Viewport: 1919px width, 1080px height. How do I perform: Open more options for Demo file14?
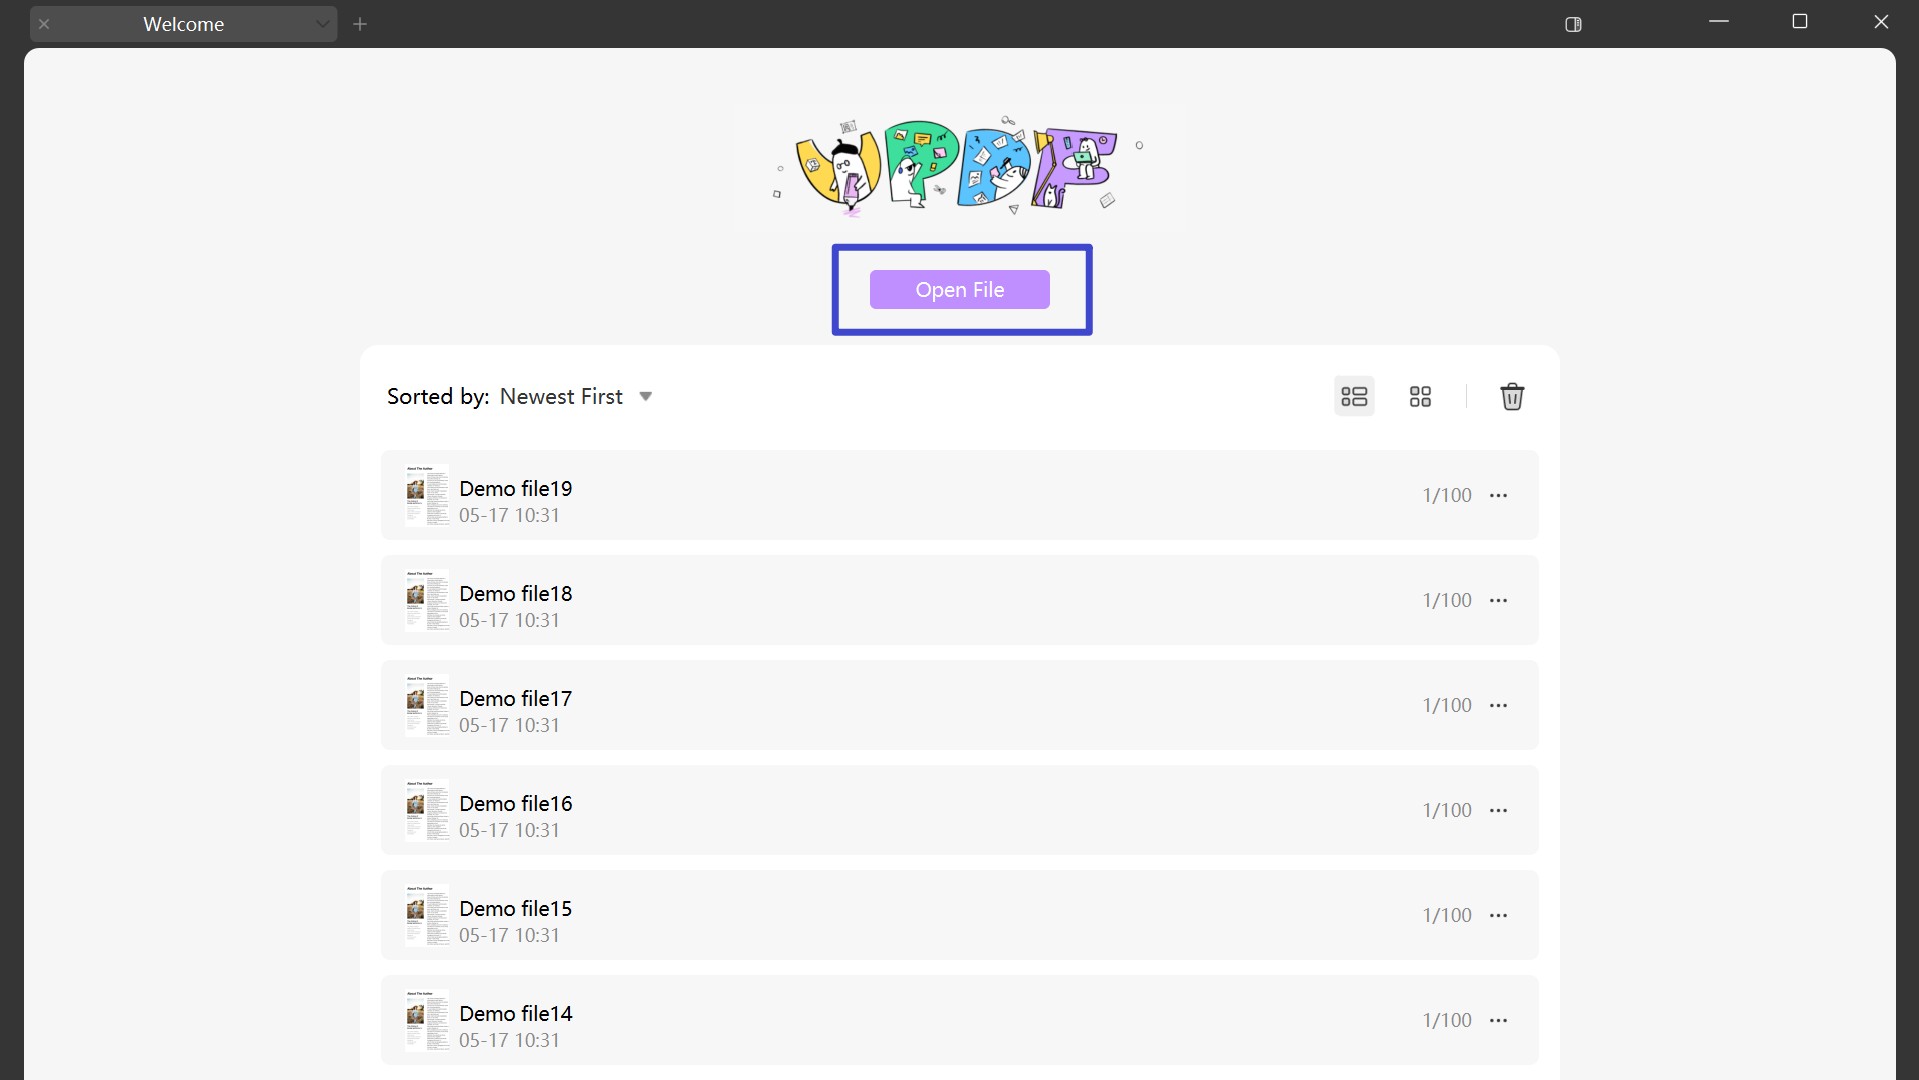[1498, 1020]
